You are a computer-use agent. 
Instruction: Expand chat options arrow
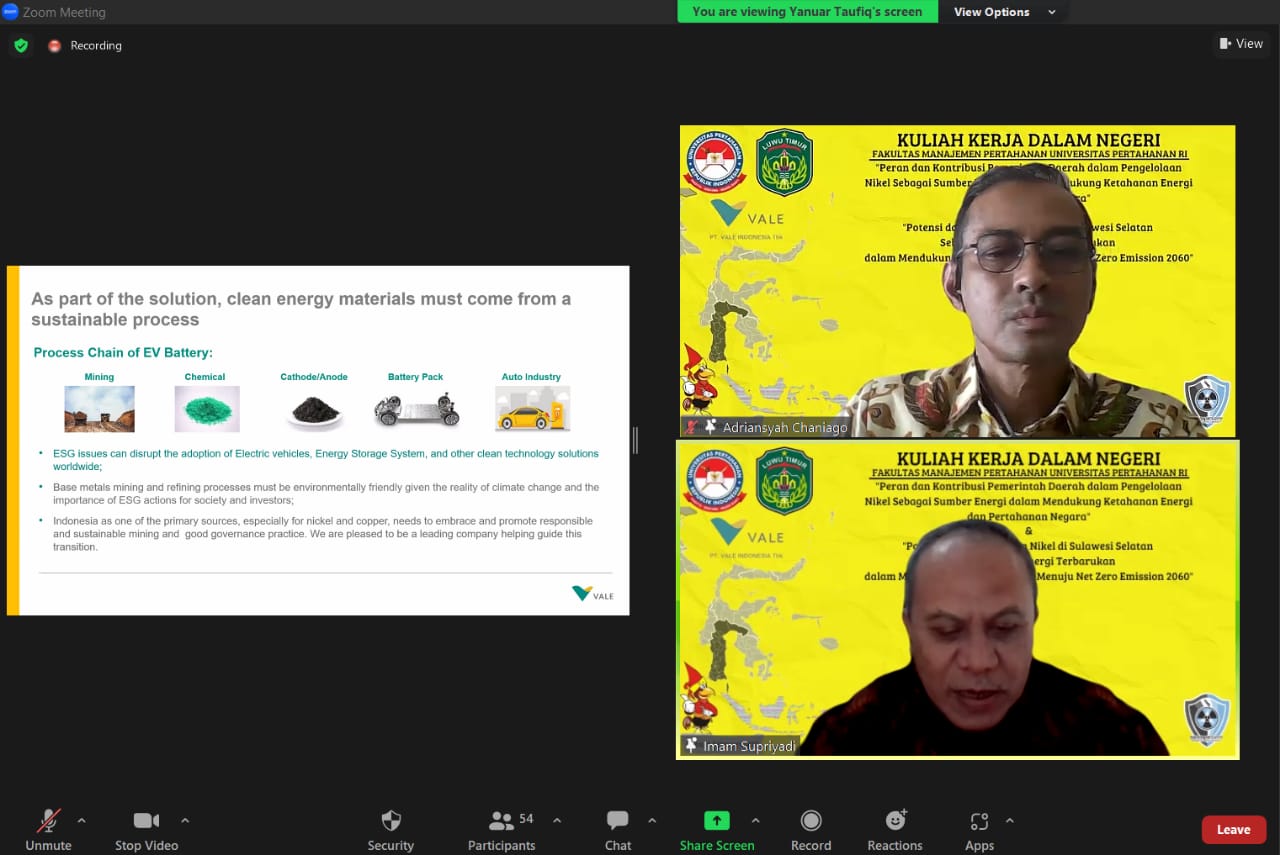[652, 821]
